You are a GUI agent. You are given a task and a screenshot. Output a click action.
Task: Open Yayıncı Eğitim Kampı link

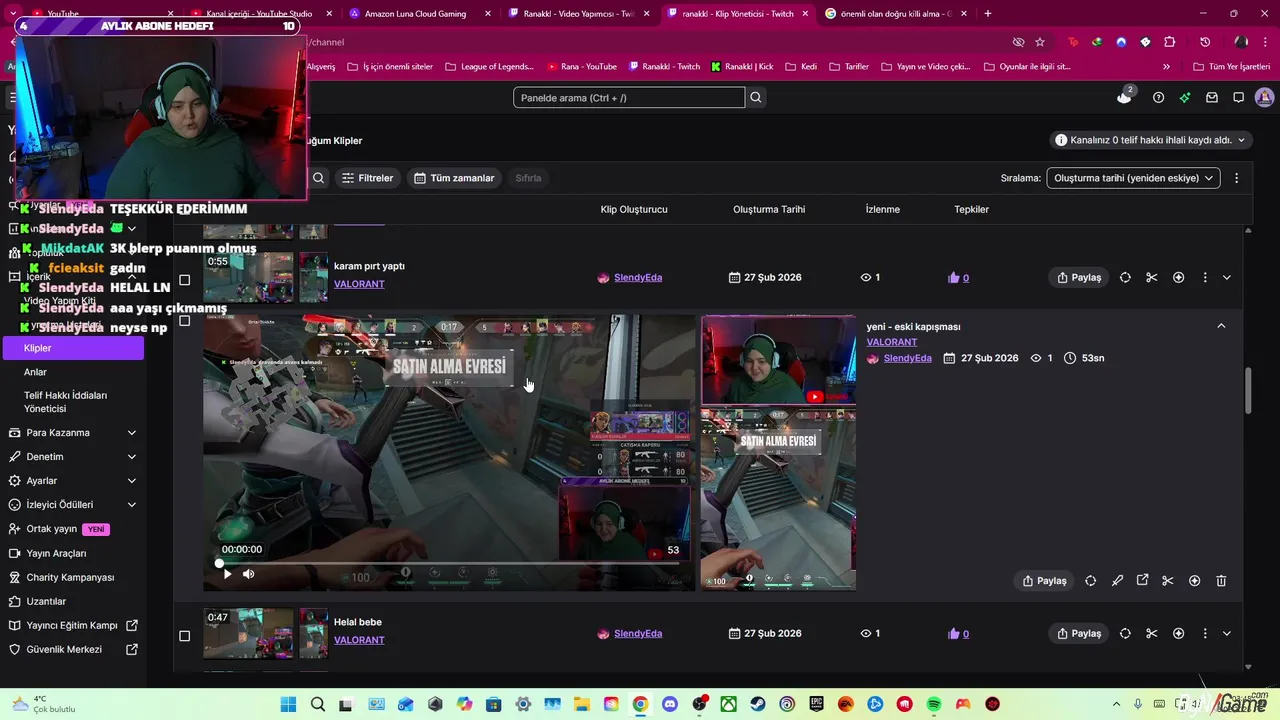point(72,625)
